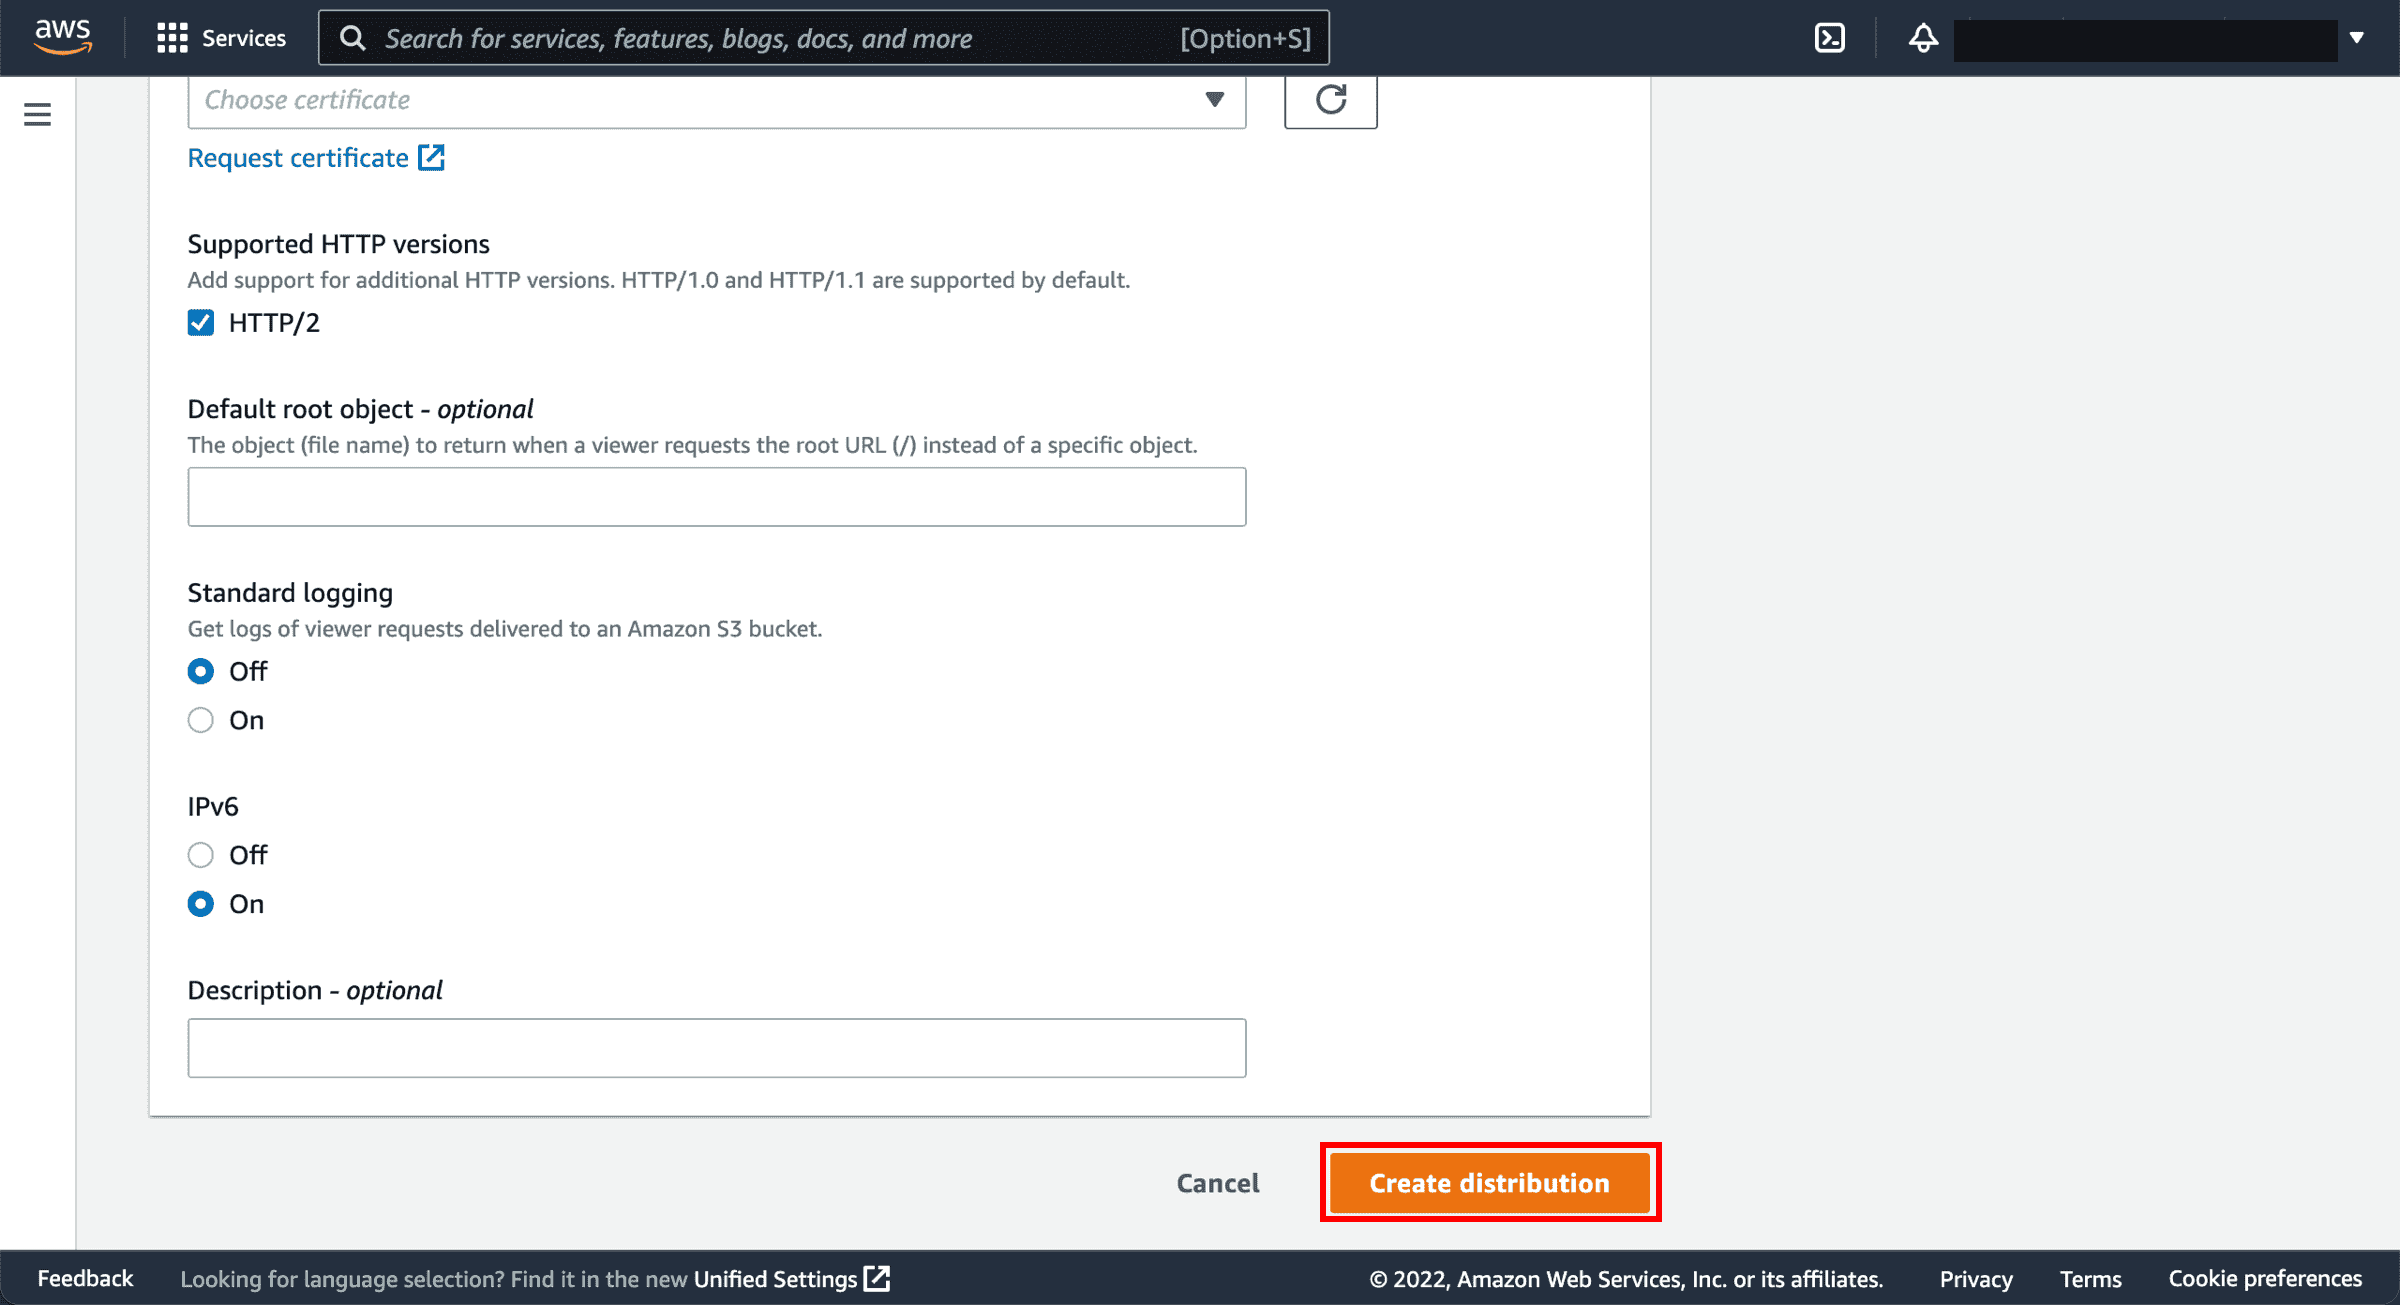Uncheck the HTTP/2 checkbox

[x=201, y=322]
